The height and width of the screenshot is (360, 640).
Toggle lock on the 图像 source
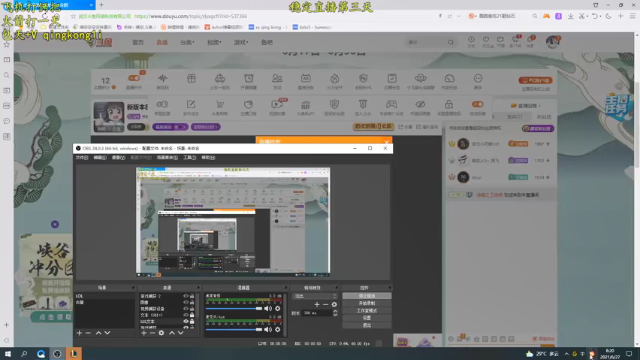point(192,302)
